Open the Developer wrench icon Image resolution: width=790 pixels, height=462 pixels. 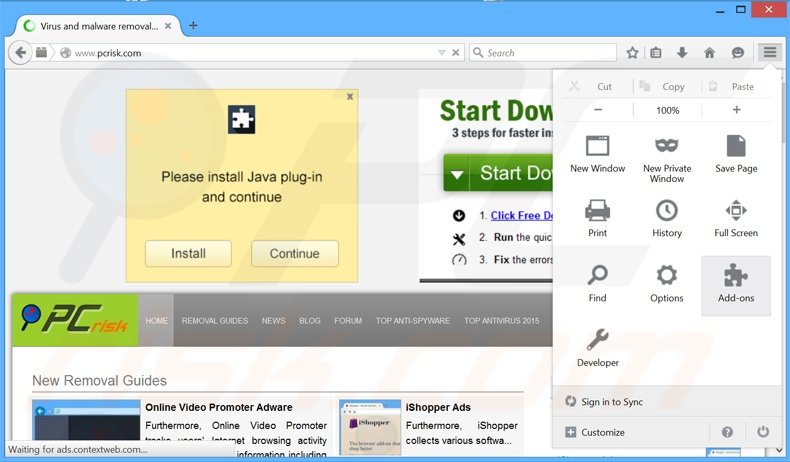point(597,340)
